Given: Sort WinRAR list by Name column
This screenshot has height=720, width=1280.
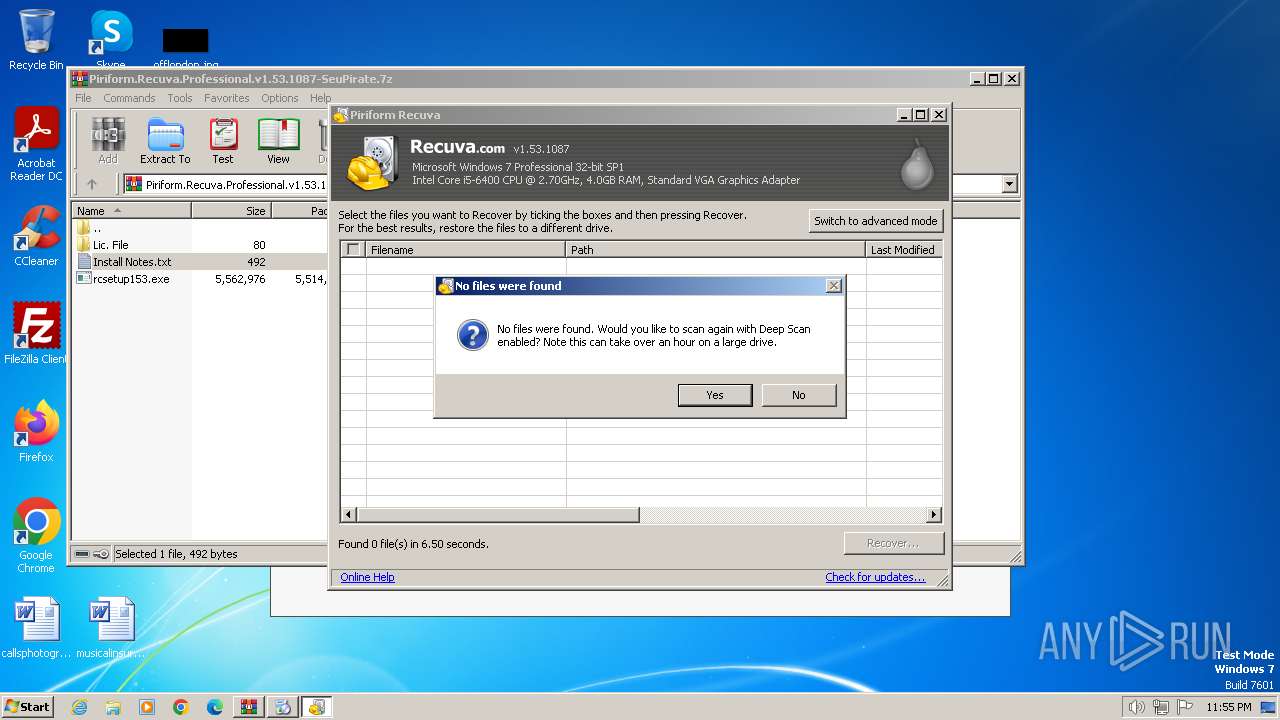Looking at the screenshot, I should coord(131,211).
